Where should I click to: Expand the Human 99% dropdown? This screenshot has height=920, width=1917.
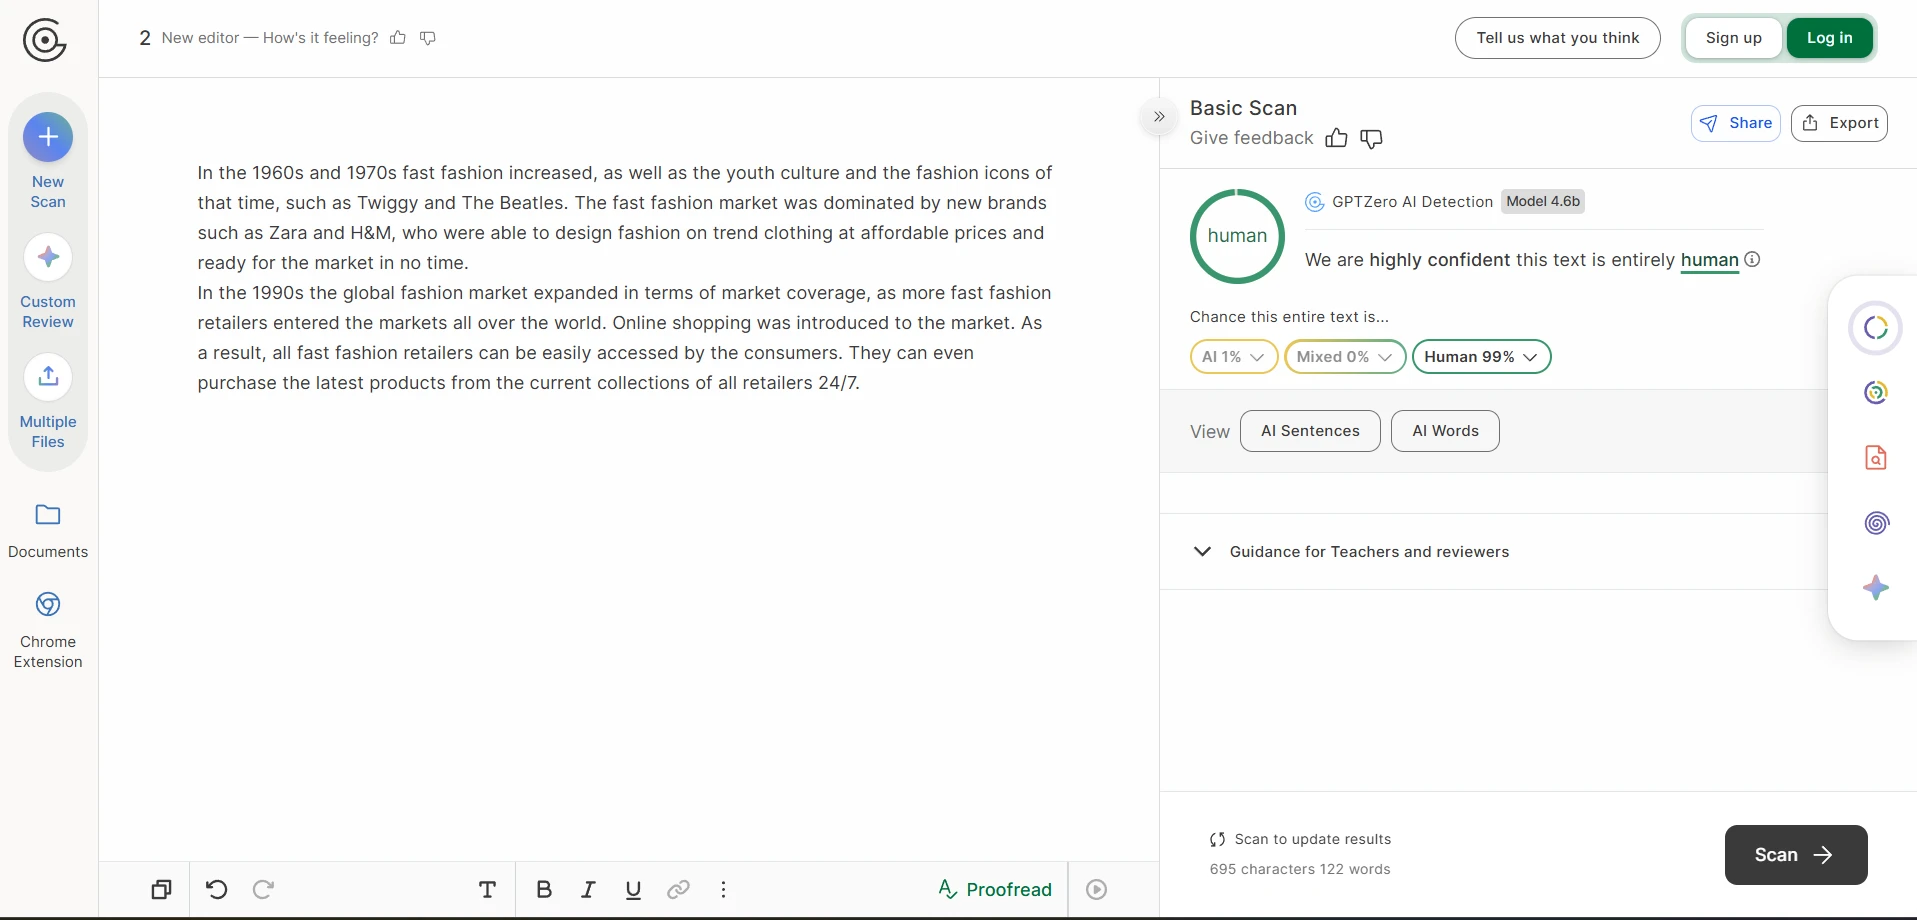coord(1481,357)
